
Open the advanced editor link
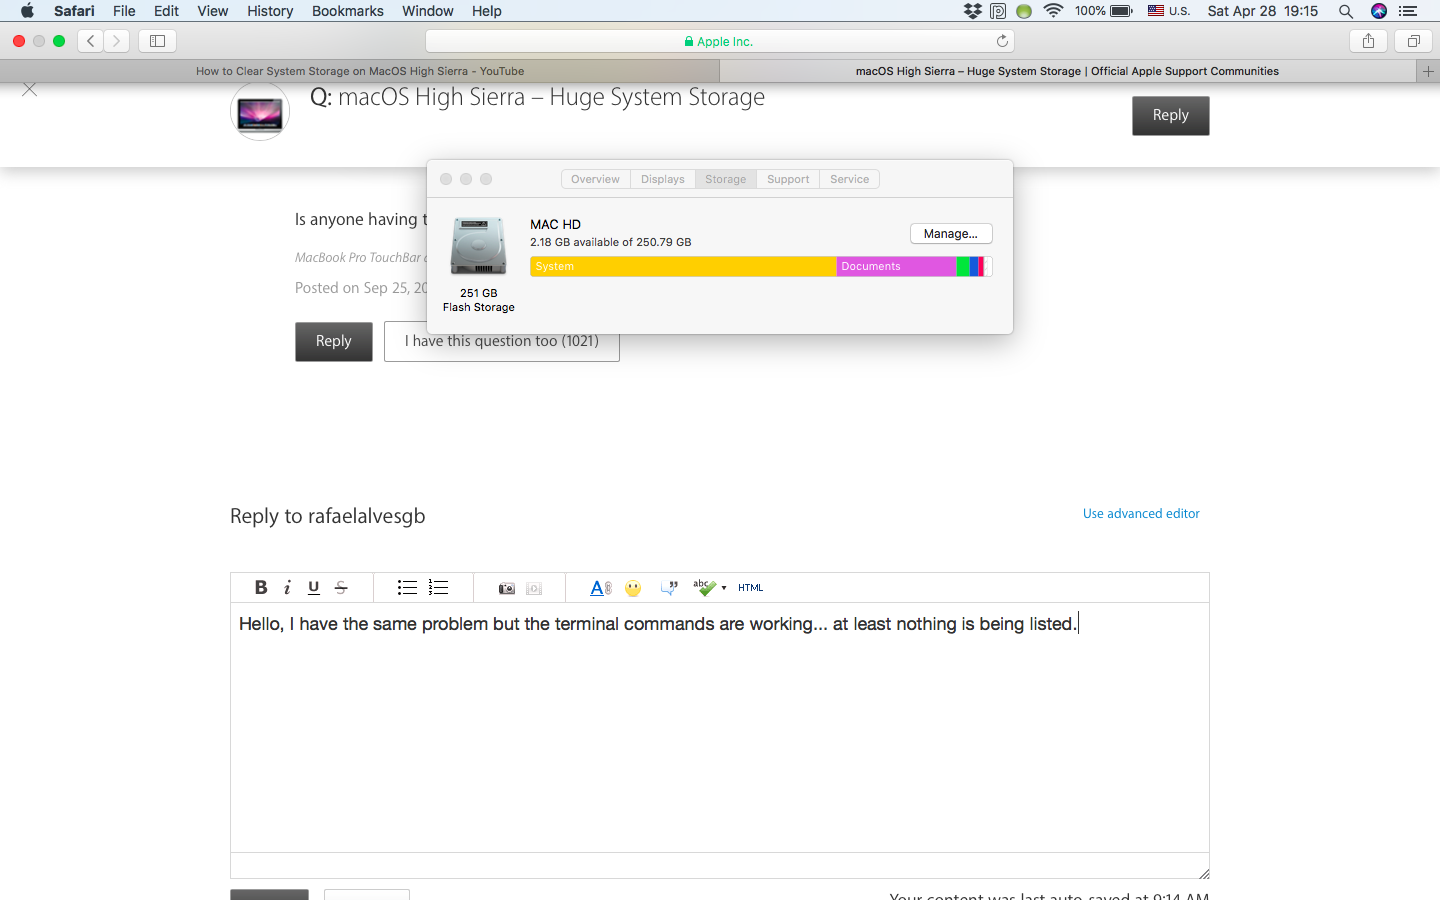pos(1141,513)
